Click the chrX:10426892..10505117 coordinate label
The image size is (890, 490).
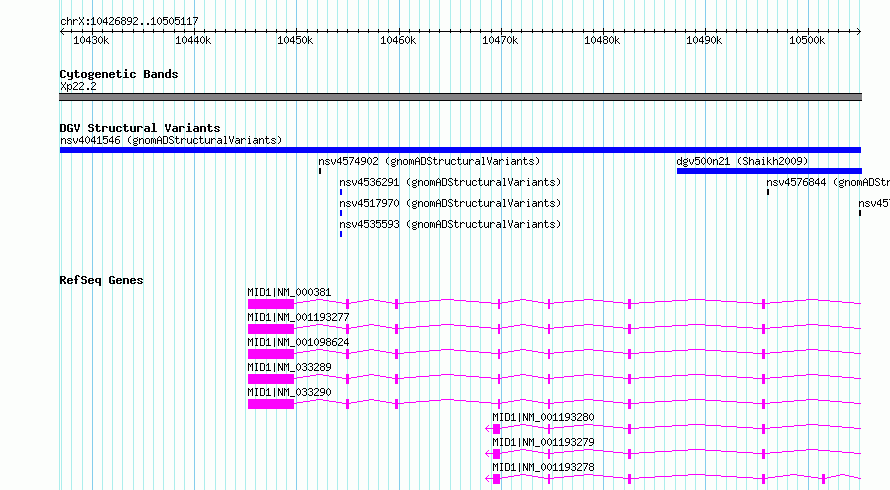click(129, 21)
